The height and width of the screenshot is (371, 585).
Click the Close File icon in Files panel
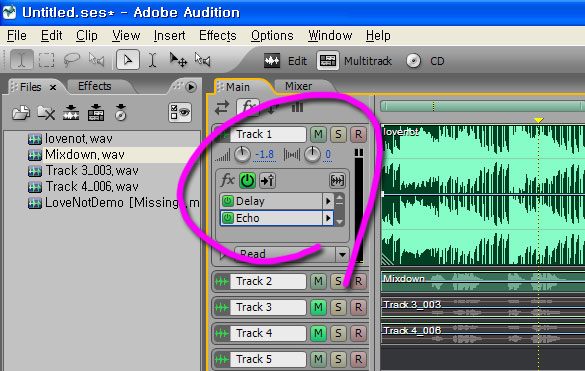coord(46,113)
